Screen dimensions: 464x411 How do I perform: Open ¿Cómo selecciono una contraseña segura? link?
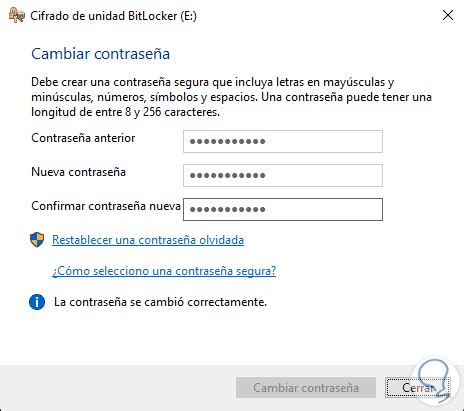pos(164,271)
